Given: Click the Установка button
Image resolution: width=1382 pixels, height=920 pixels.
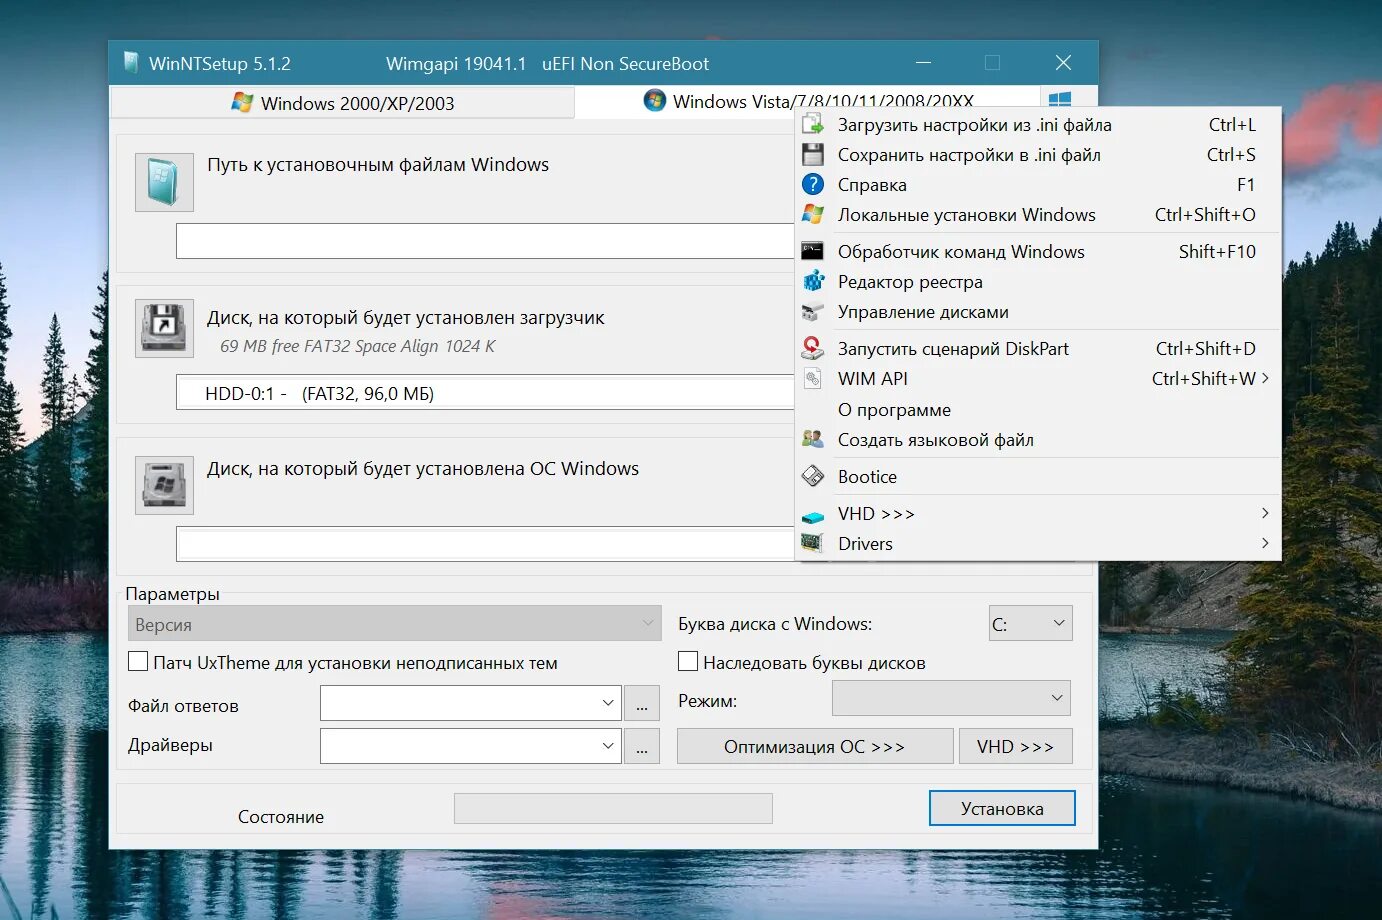Looking at the screenshot, I should click(1002, 808).
